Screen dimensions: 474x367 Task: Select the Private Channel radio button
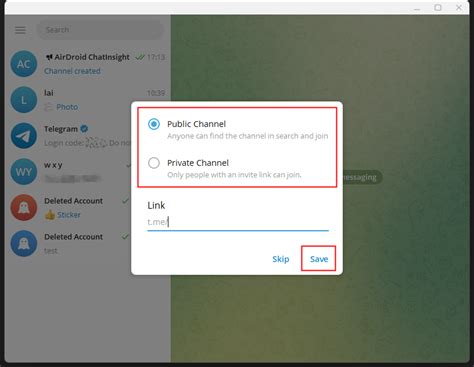pyautogui.click(x=154, y=163)
